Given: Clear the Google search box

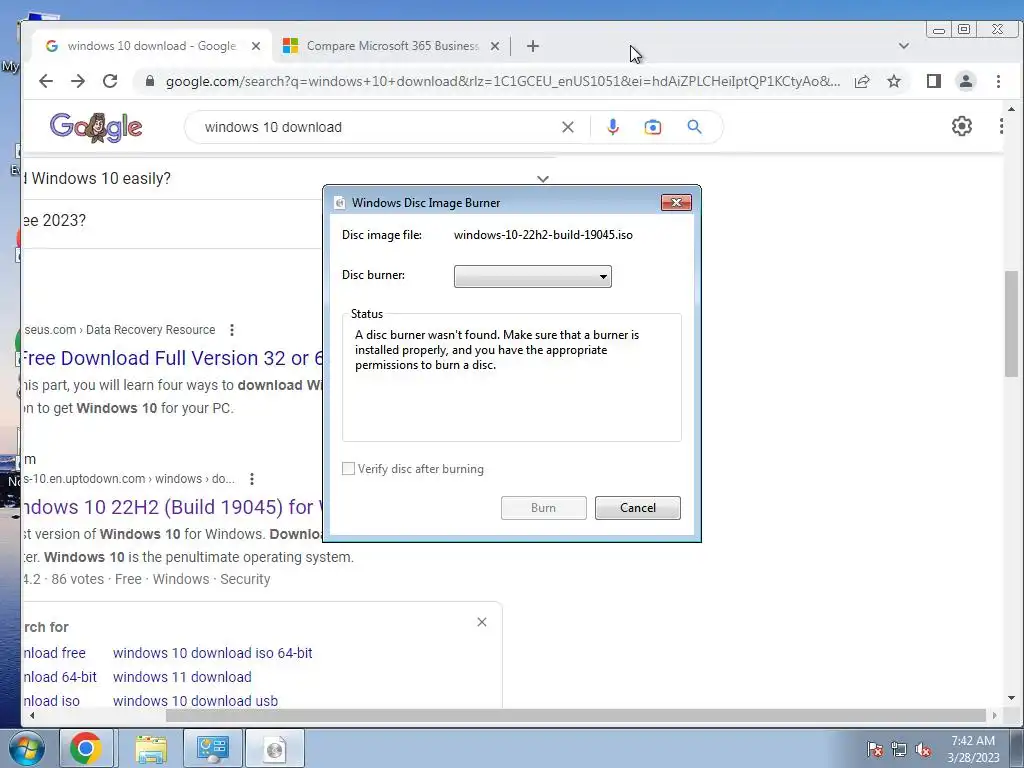Looking at the screenshot, I should coord(568,127).
